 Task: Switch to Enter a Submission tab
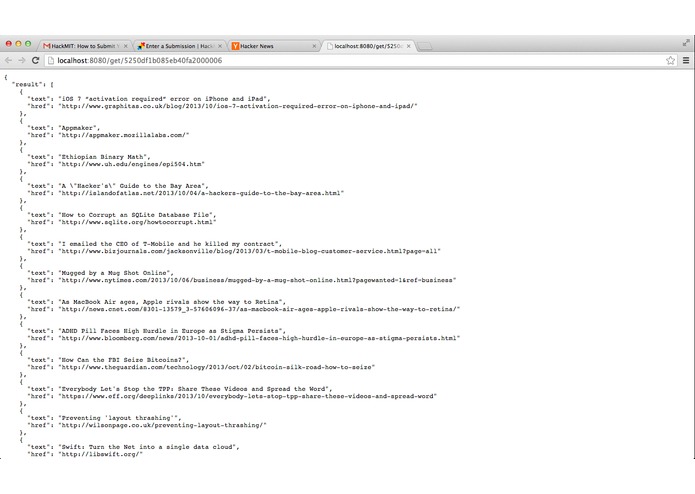click(x=179, y=46)
